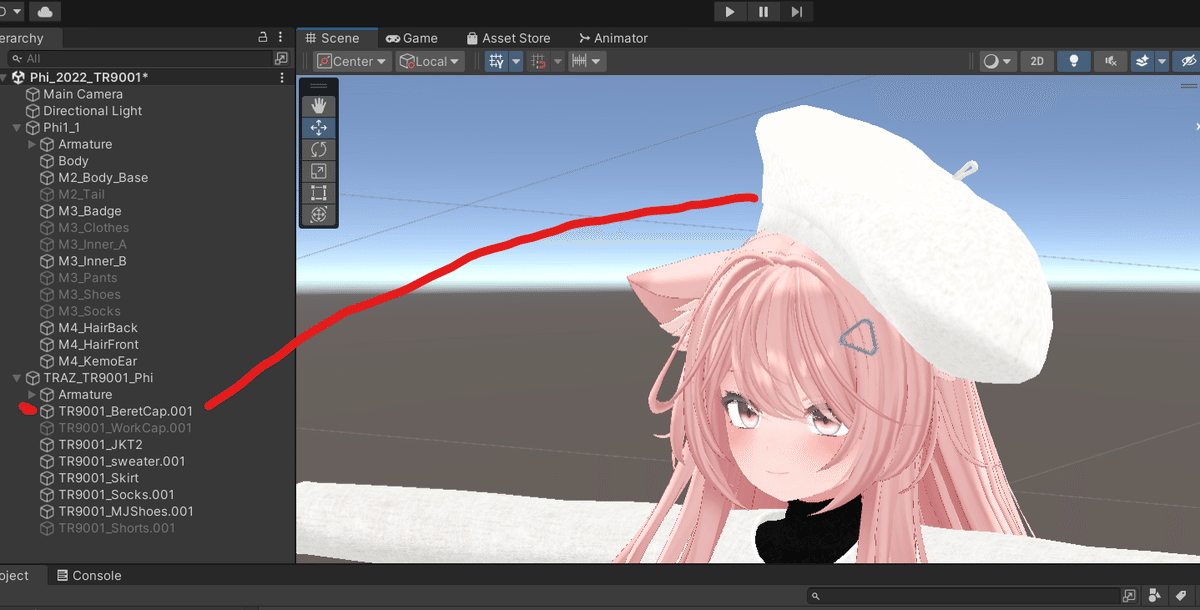
Task: Collapse the Phi_2022_TR9001 scene
Action: tap(4, 77)
